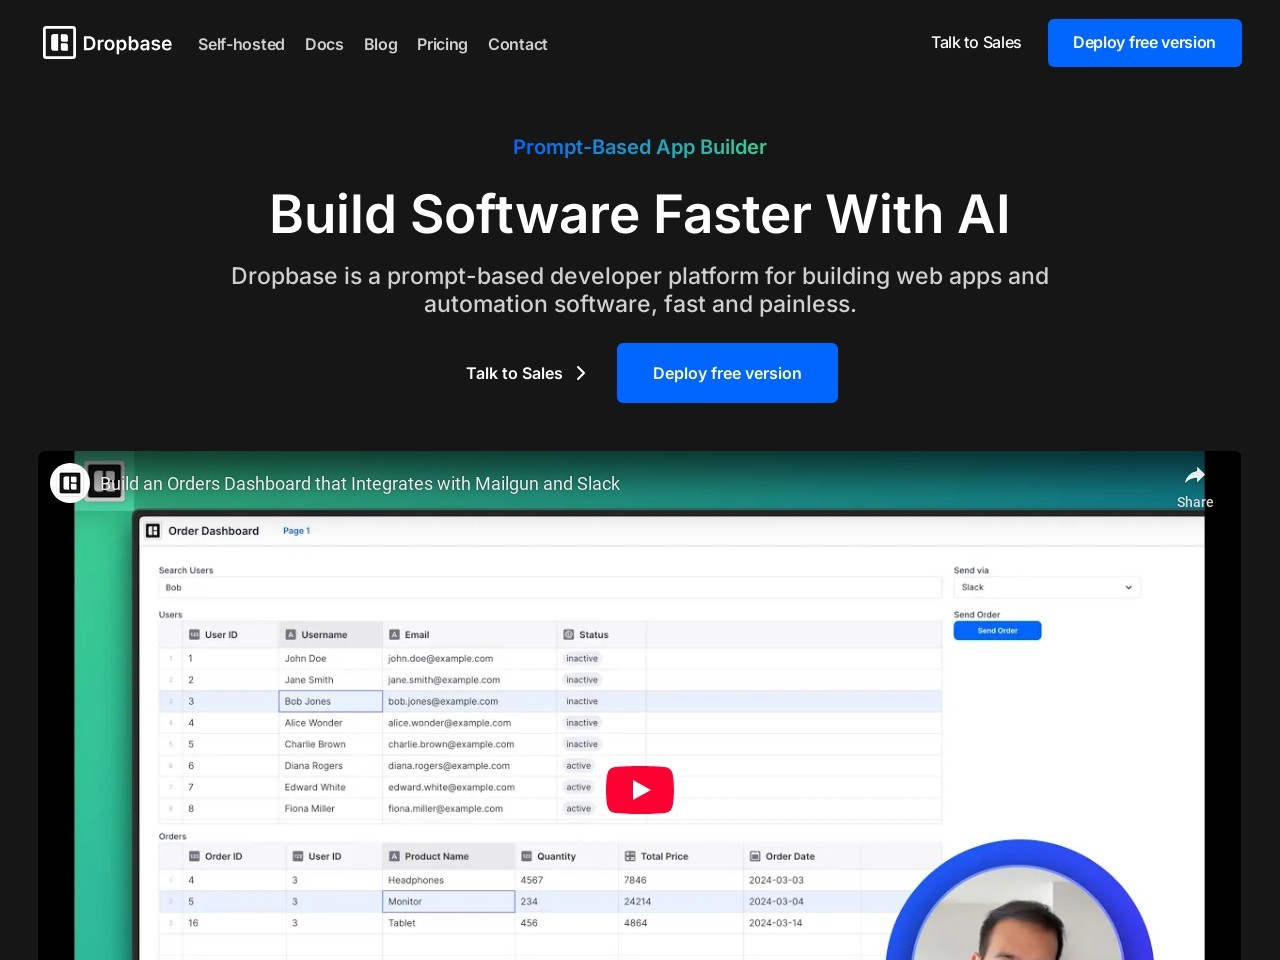Click the chevron arrow next to Talk to Sales

pos(581,373)
